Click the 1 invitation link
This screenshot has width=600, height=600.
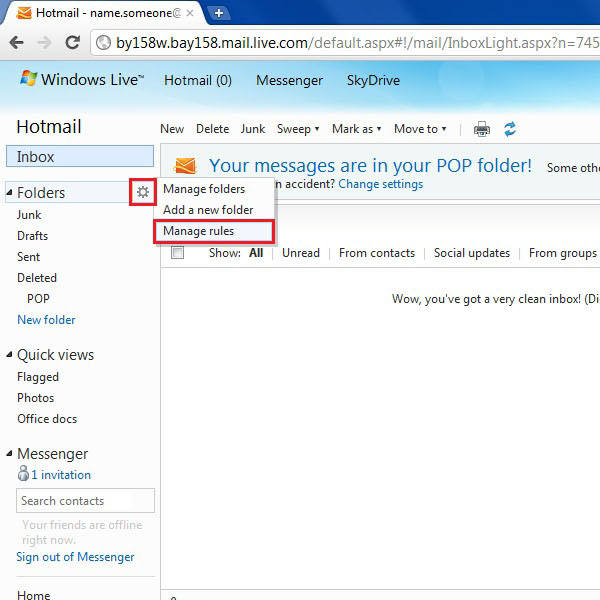[61, 475]
